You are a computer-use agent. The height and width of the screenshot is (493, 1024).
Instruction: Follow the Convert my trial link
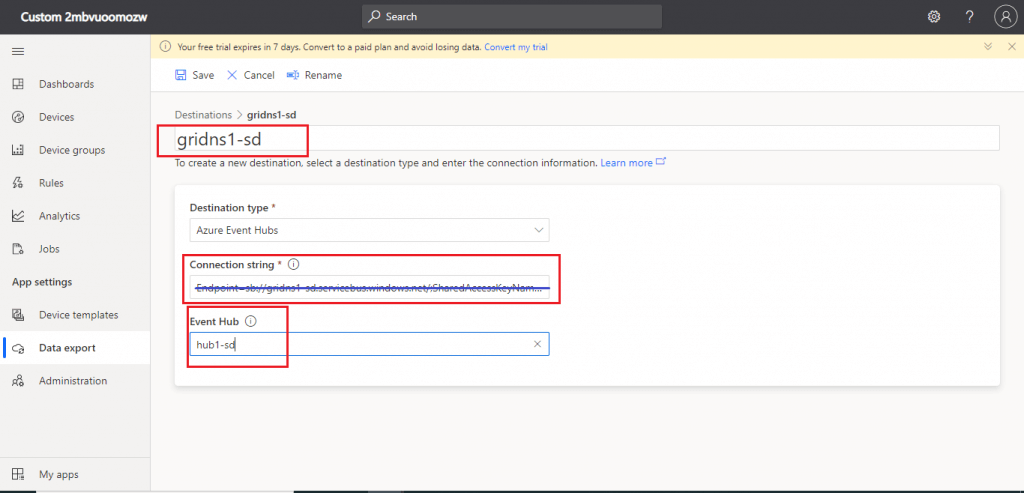click(x=515, y=47)
